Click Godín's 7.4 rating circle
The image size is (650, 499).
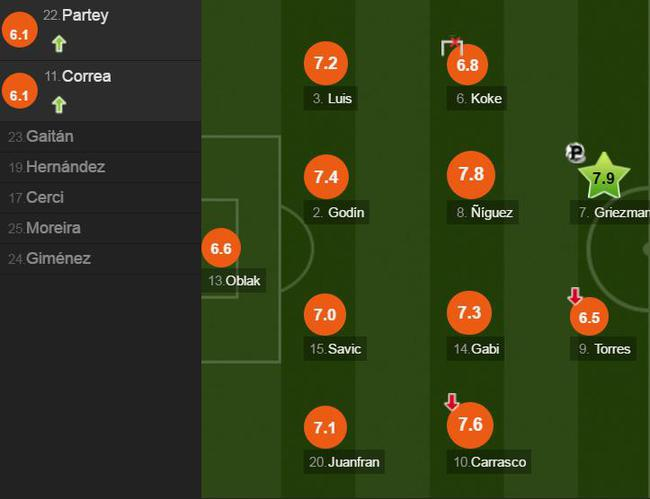click(x=326, y=177)
